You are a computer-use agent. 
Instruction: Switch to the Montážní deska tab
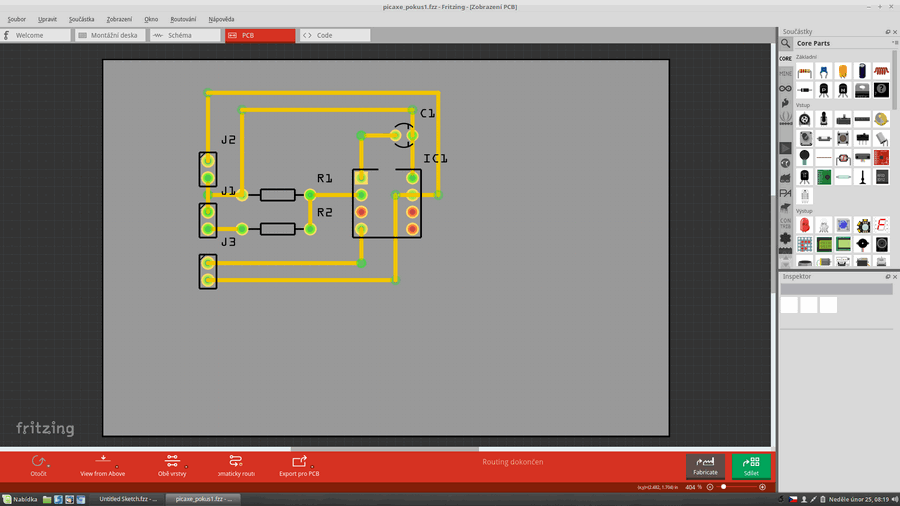[x=110, y=35]
